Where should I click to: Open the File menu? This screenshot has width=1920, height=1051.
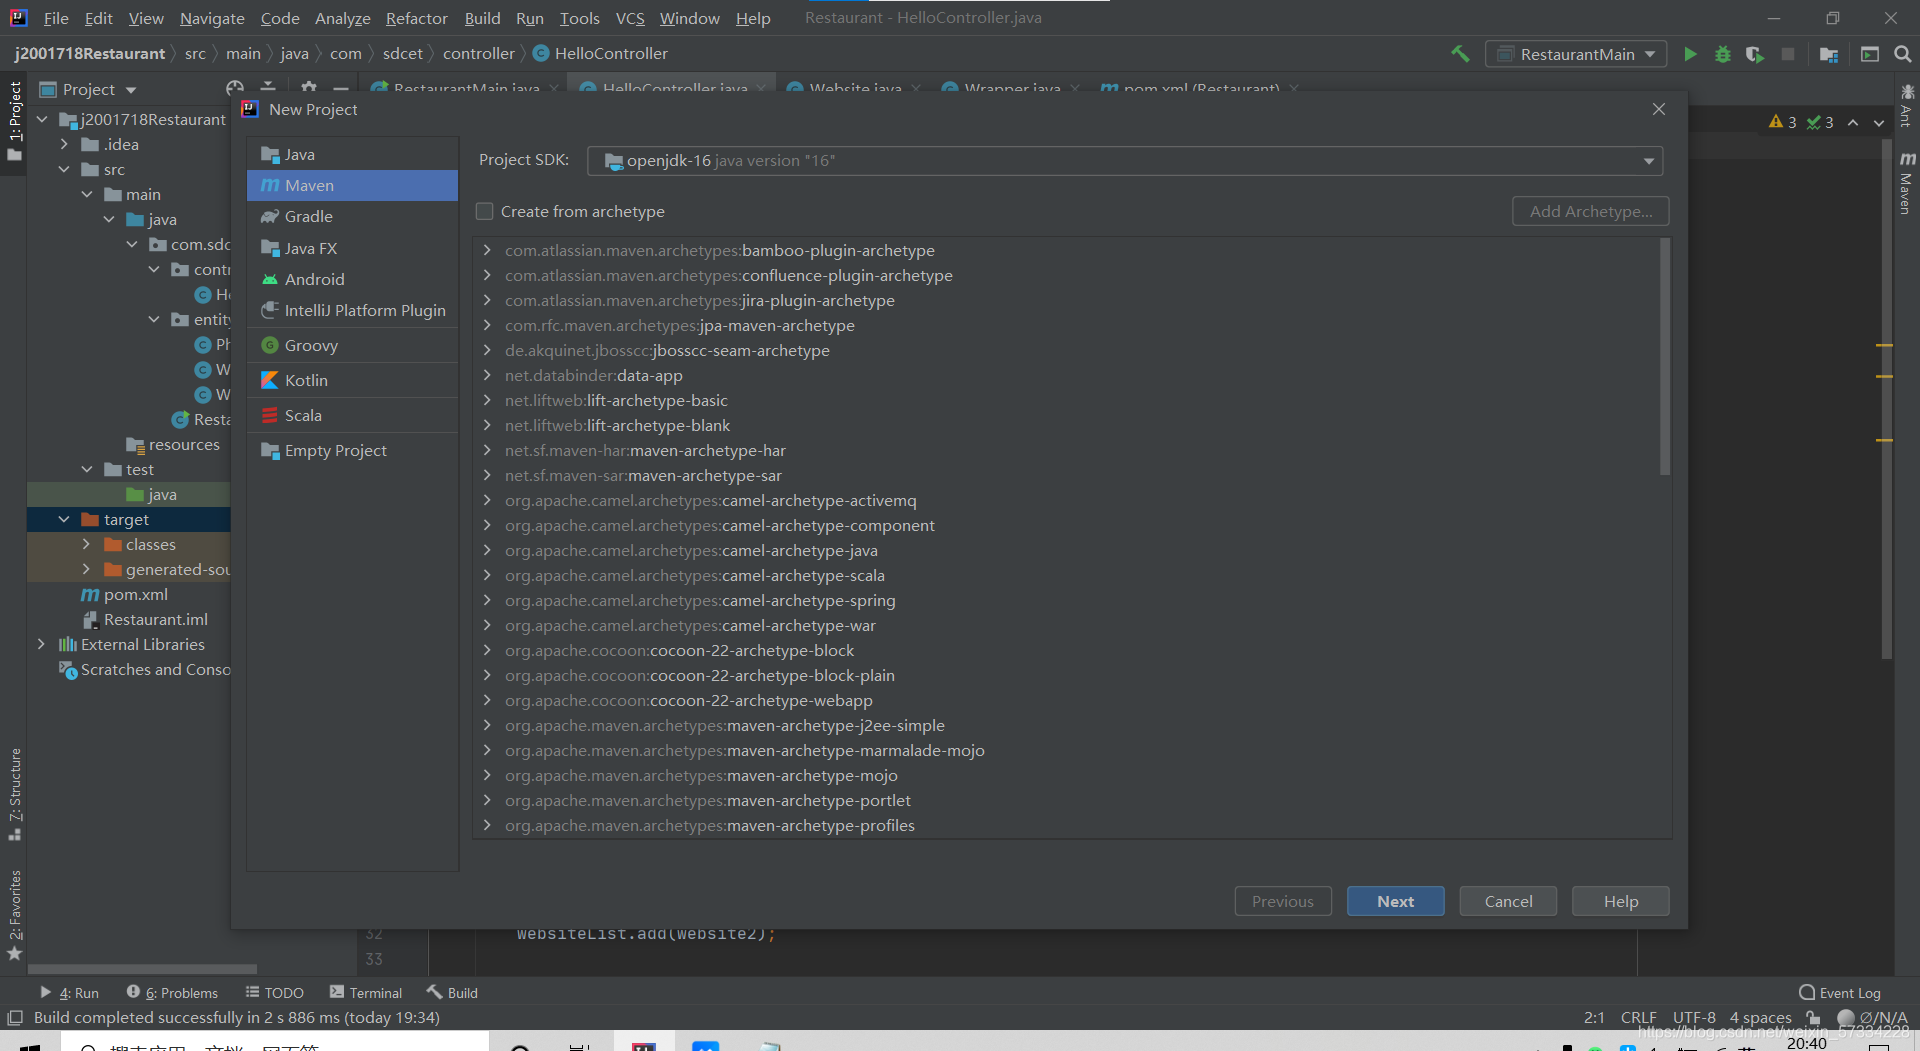pos(56,18)
